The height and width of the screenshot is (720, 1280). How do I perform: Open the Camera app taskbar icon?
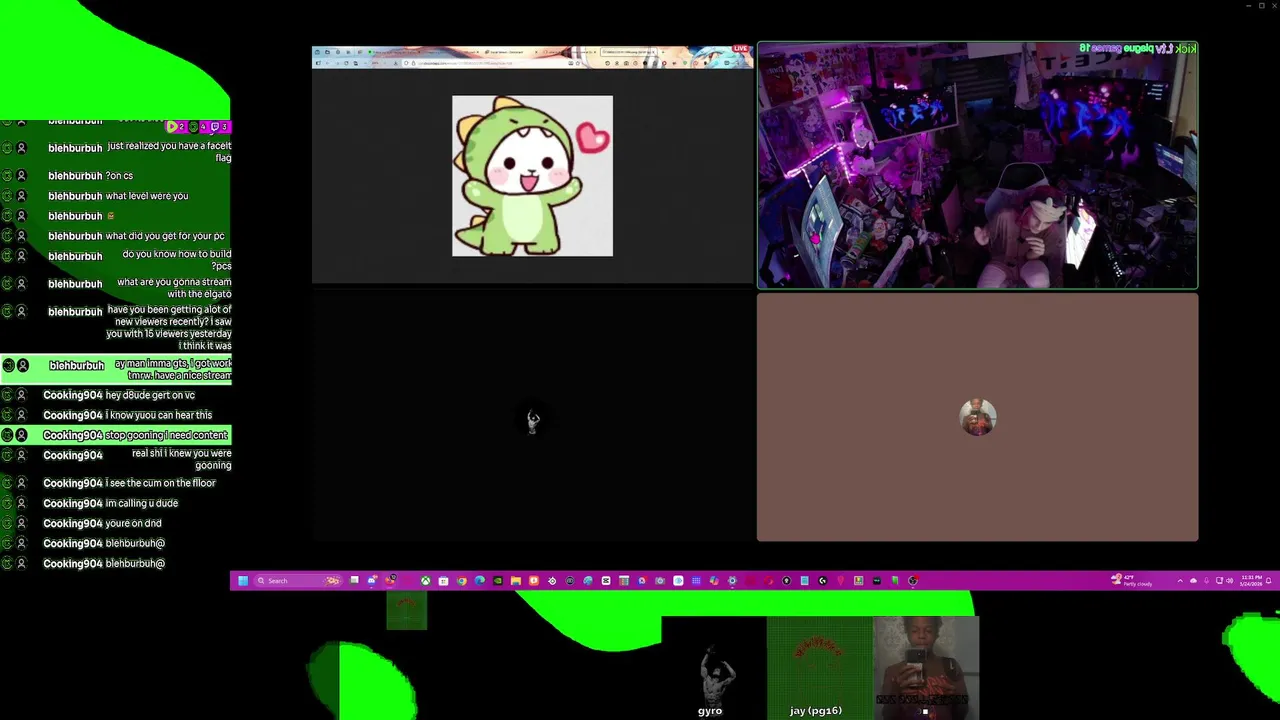tap(660, 580)
